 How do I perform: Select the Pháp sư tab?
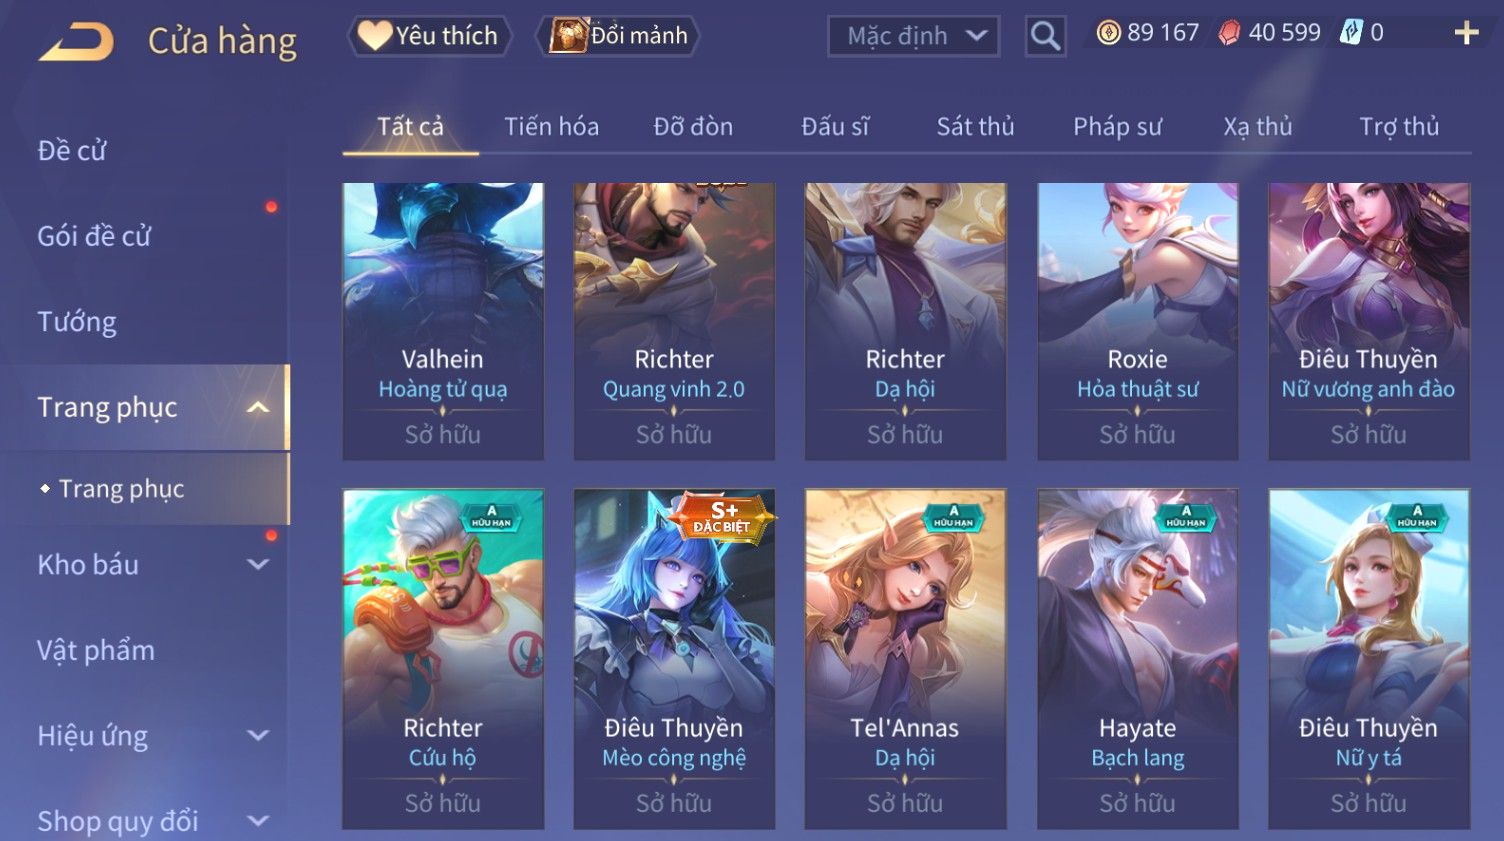(1117, 127)
